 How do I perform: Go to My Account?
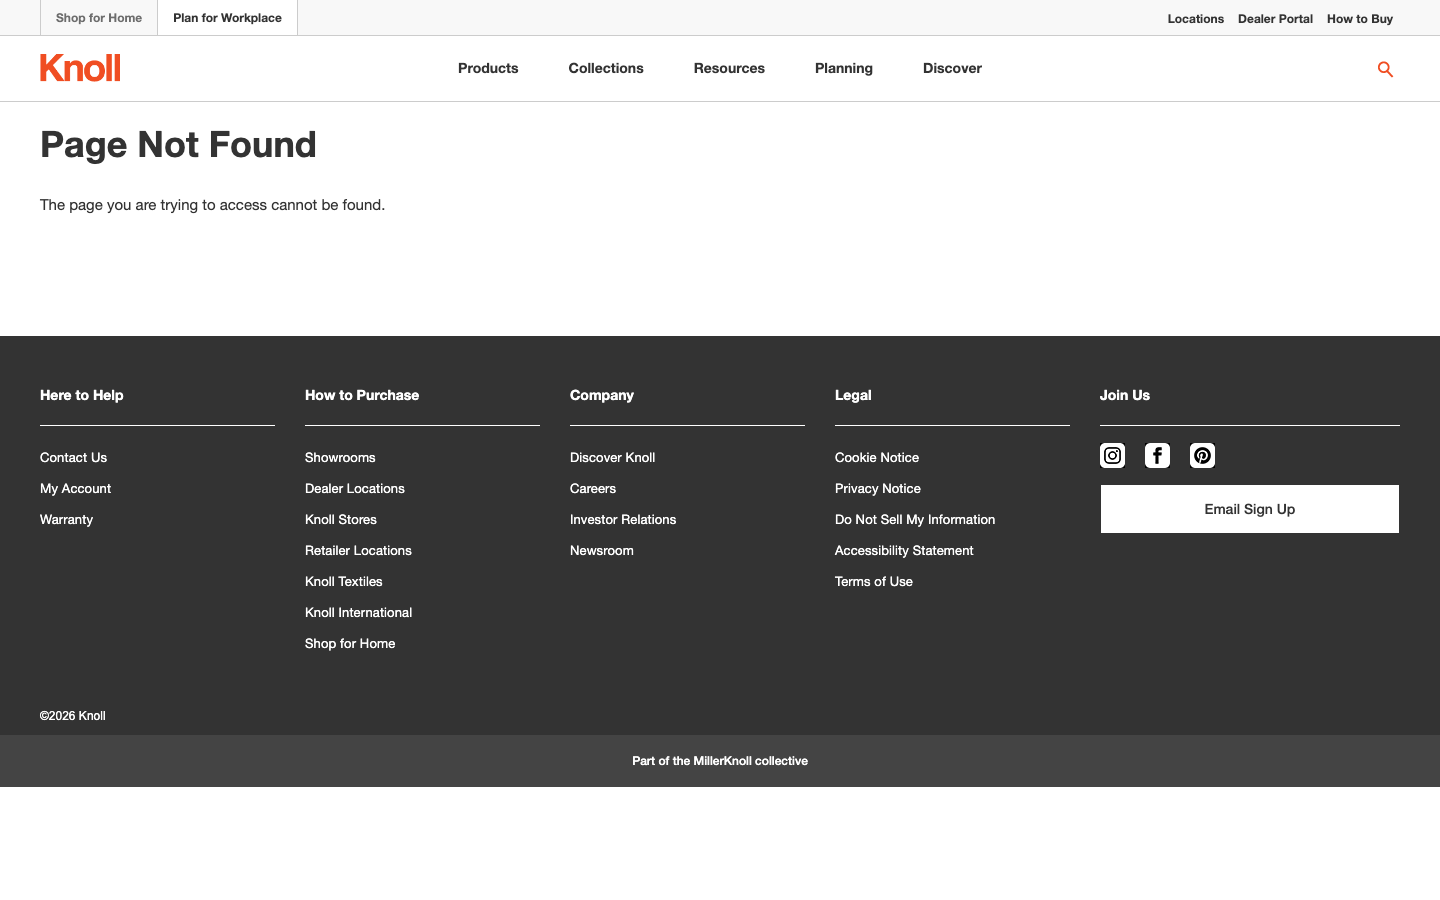point(75,489)
